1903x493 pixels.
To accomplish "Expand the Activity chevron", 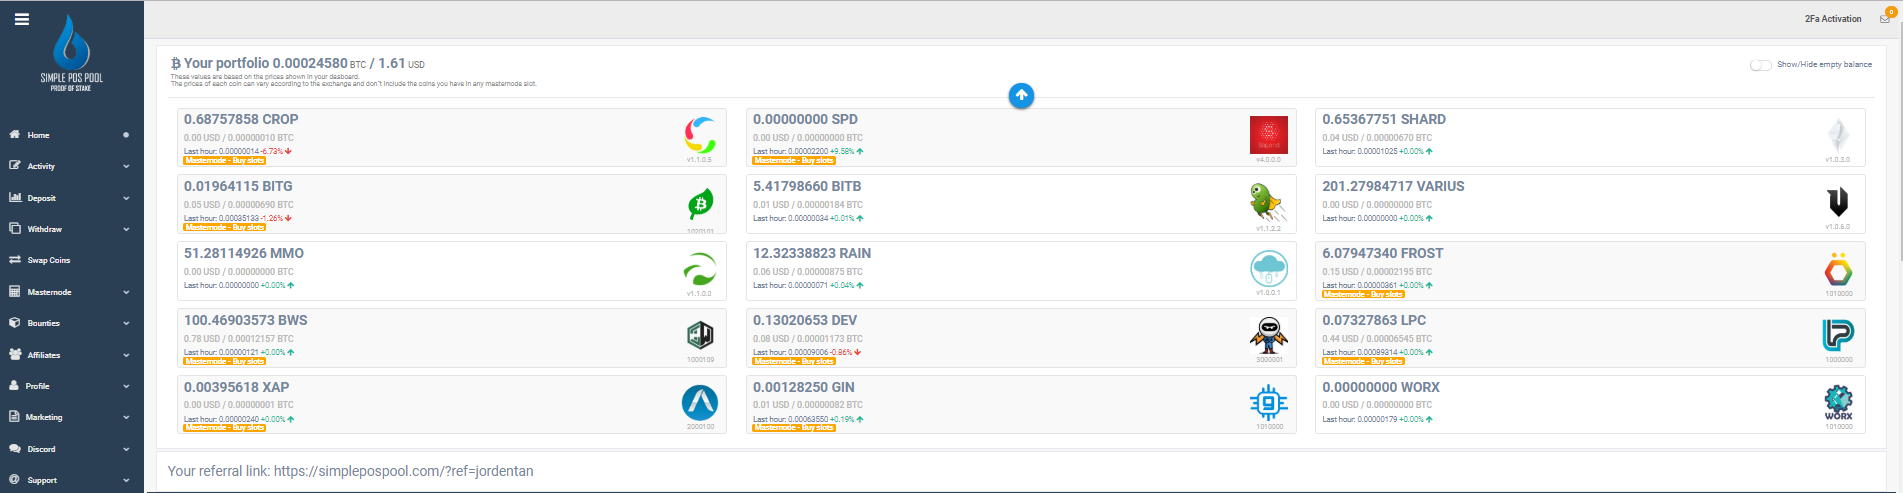I will point(126,166).
